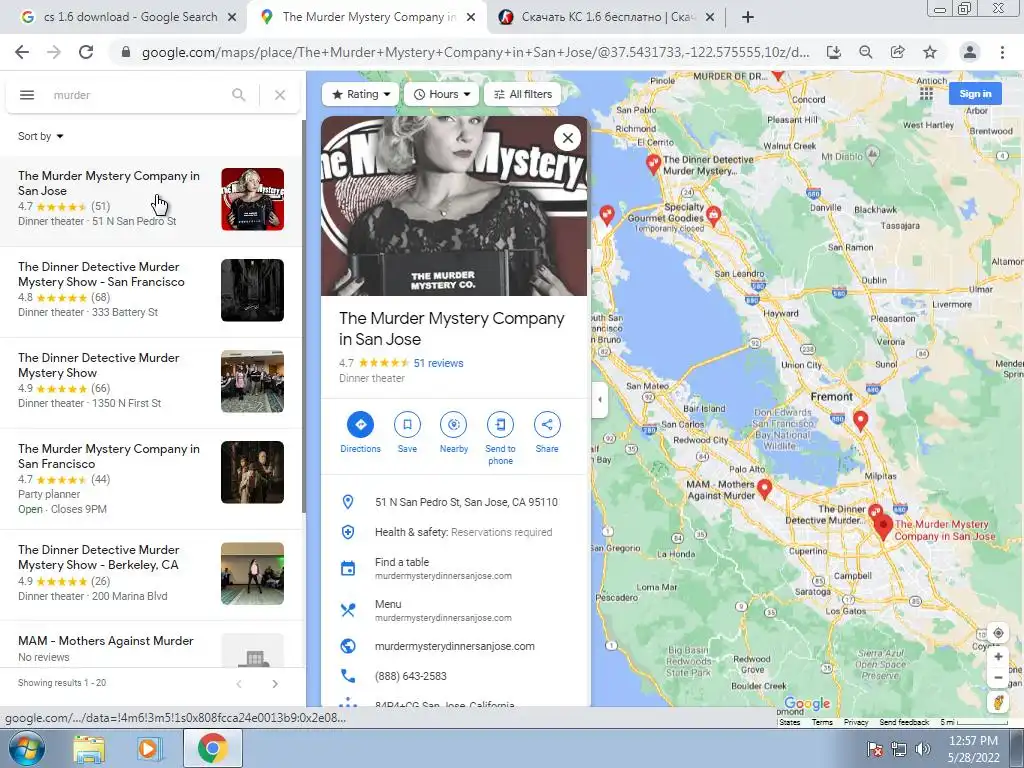Screen dimensions: 1024x768
Task: Expand the Rating filter dropdown
Action: point(361,94)
